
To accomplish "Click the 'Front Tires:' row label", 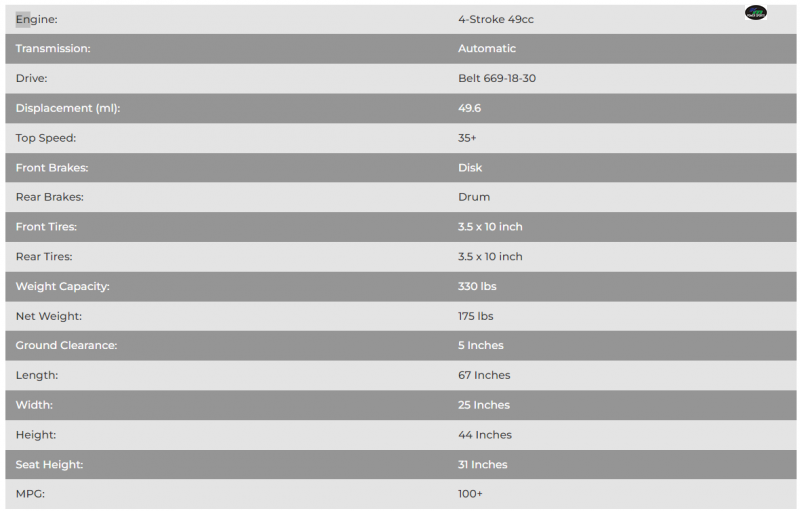I will pos(46,227).
